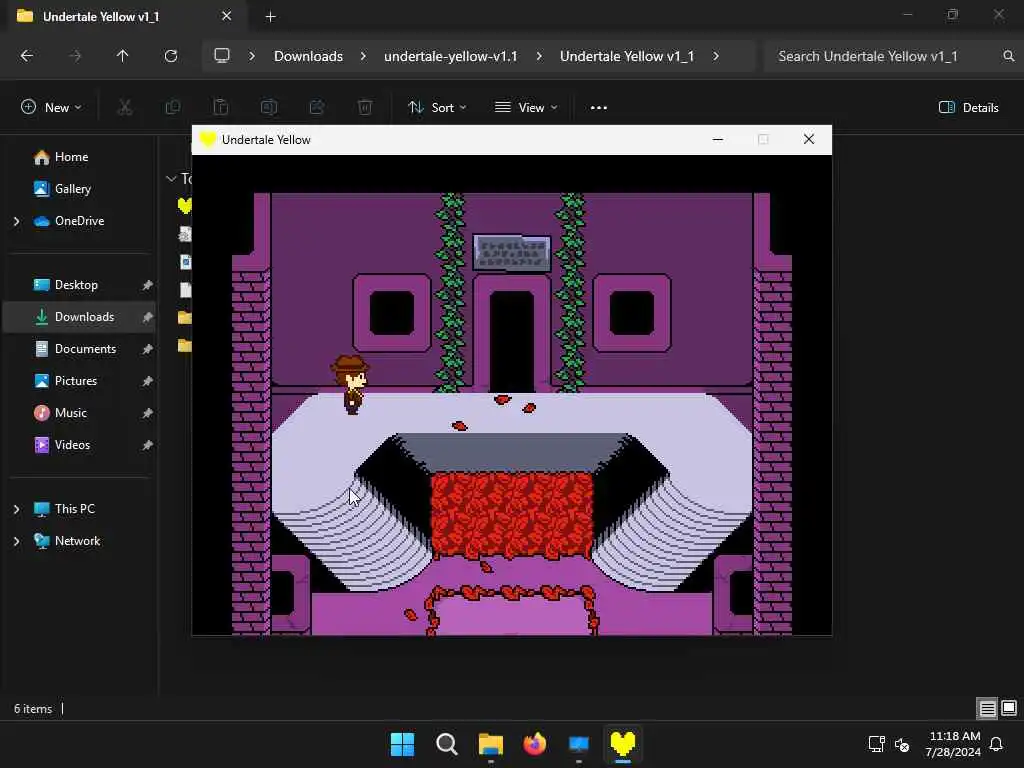Open the Sort dropdown
The width and height of the screenshot is (1024, 768).
436,108
